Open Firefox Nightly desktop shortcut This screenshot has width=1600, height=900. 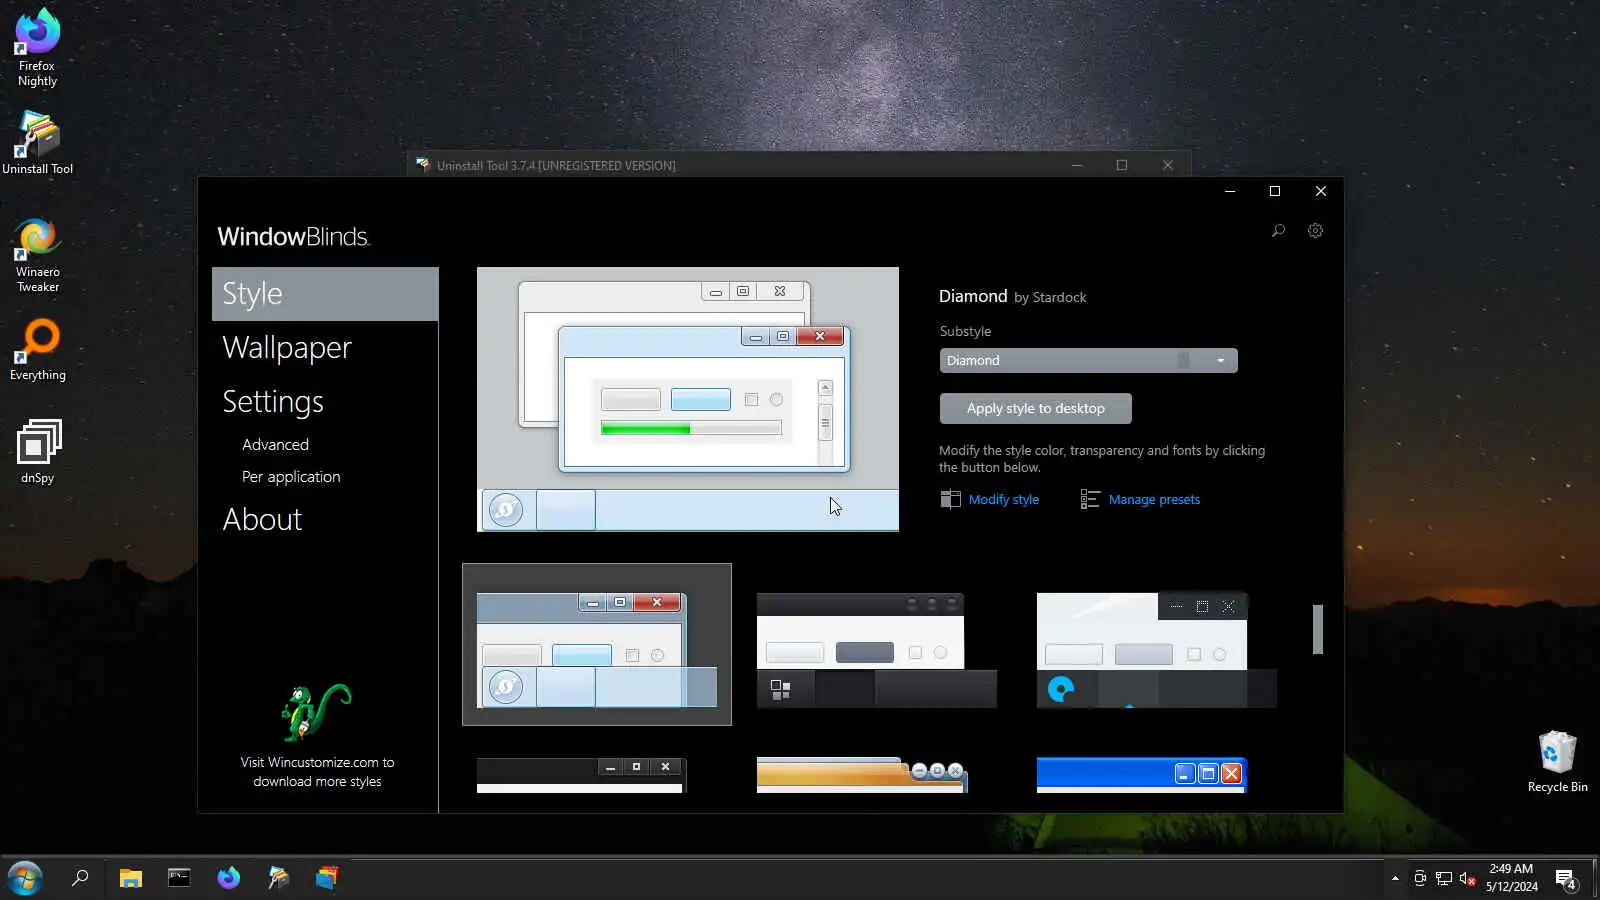click(x=37, y=48)
